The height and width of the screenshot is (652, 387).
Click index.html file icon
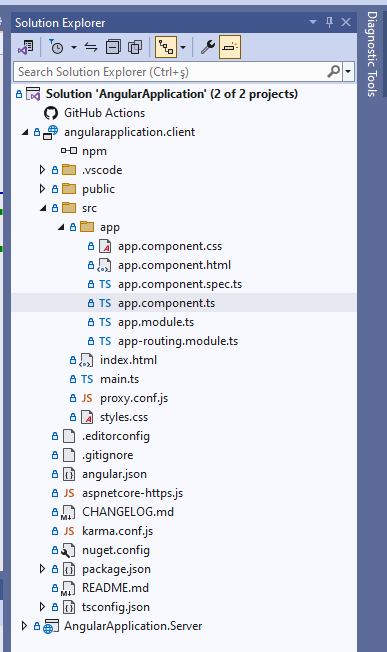(86, 360)
